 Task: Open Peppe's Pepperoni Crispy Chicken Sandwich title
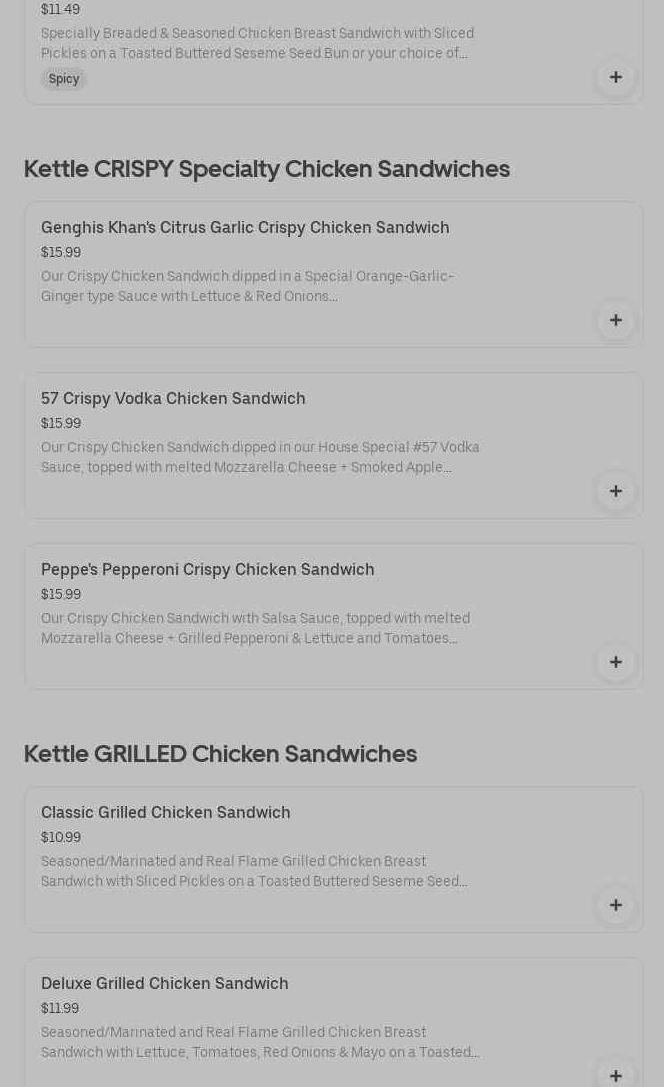click(x=208, y=569)
